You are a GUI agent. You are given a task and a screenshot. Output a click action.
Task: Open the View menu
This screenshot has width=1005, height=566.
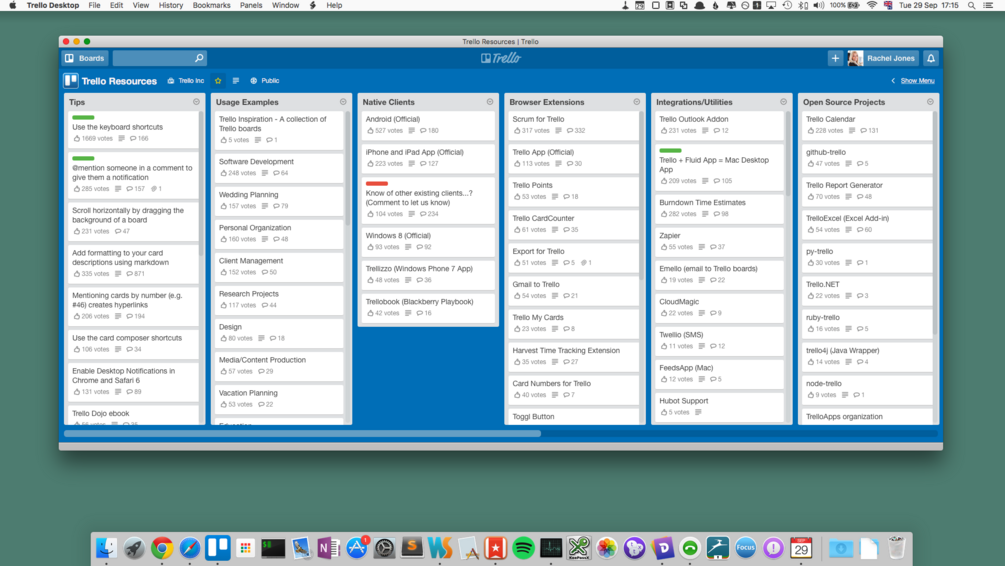tap(140, 5)
